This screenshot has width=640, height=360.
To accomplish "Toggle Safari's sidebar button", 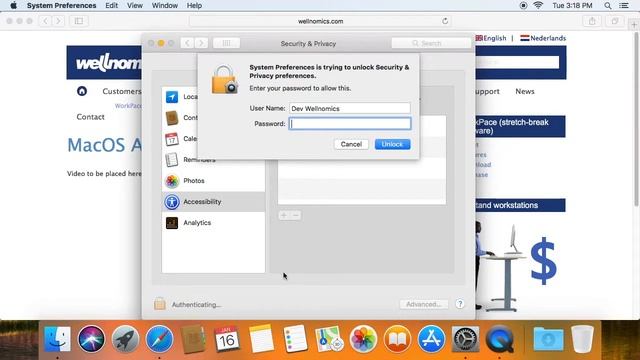I will (79, 21).
